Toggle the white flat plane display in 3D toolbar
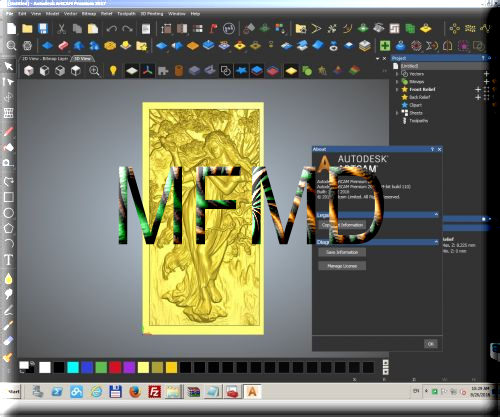Image resolution: width=500 pixels, height=417 pixels. pyautogui.click(x=132, y=71)
